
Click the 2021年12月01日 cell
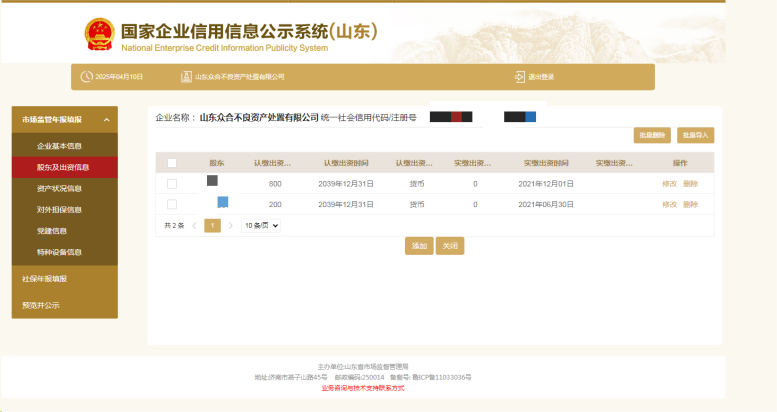click(546, 184)
